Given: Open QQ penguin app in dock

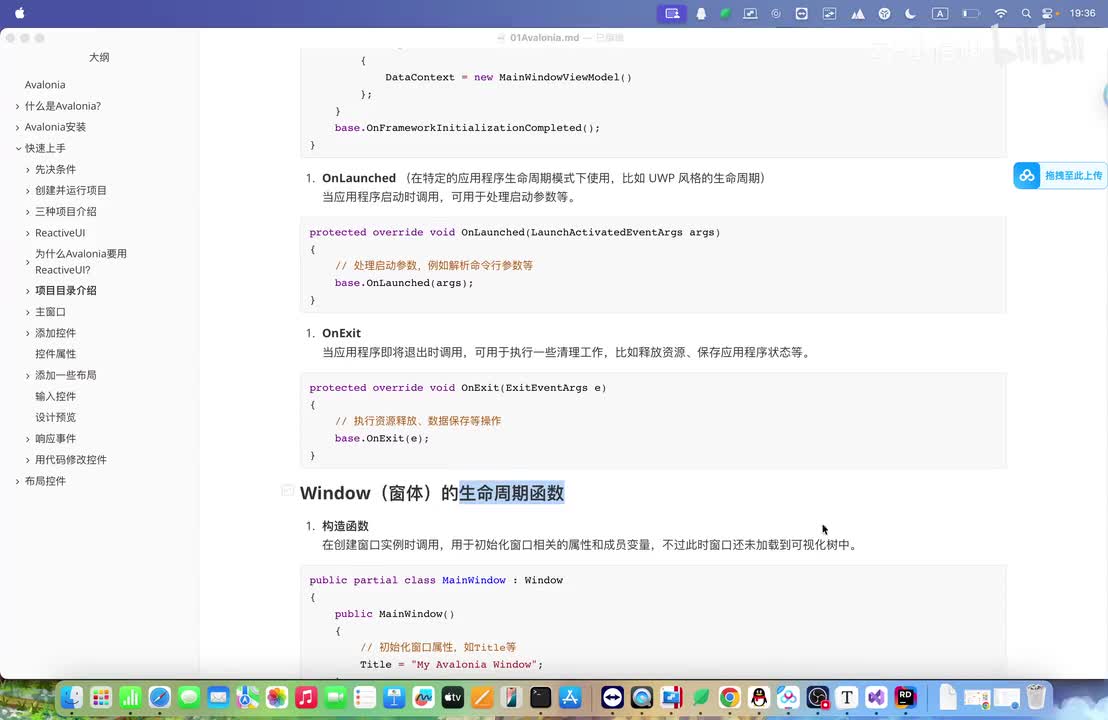Looking at the screenshot, I should [x=759, y=698].
